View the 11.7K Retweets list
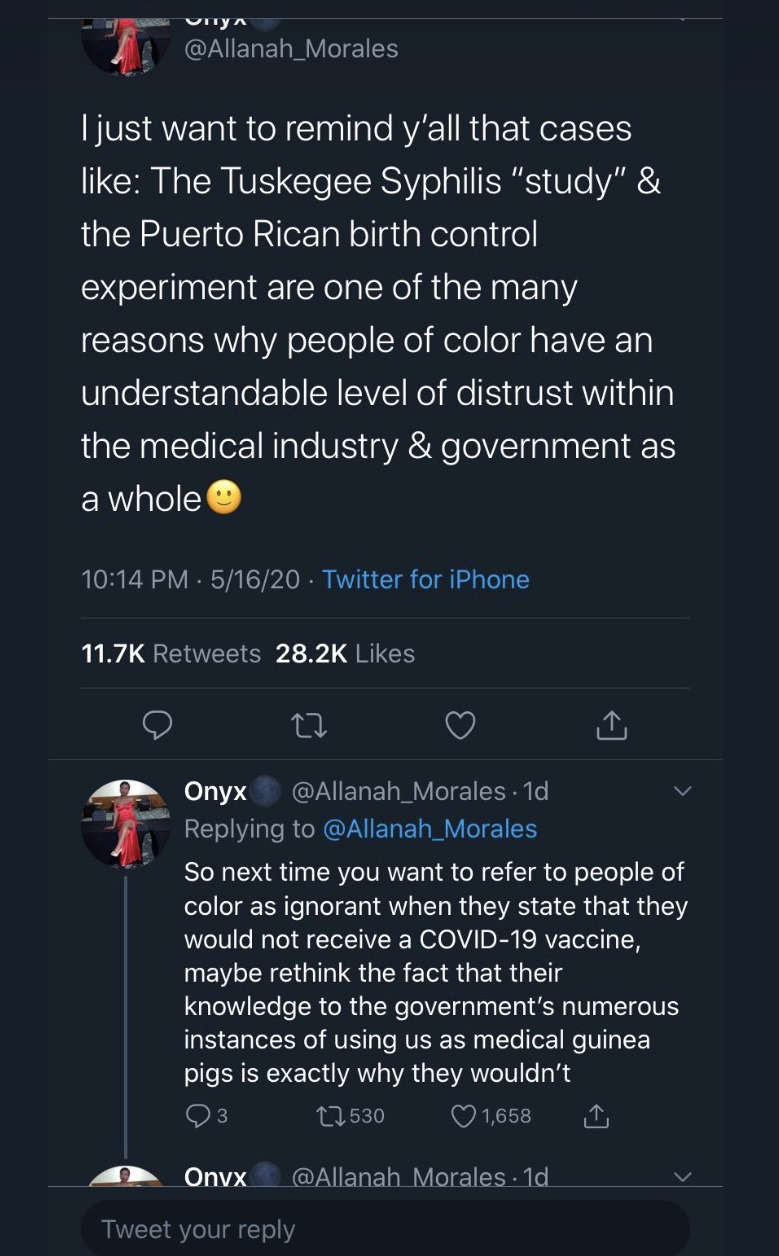The height and width of the screenshot is (1256, 779). pyautogui.click(x=170, y=653)
